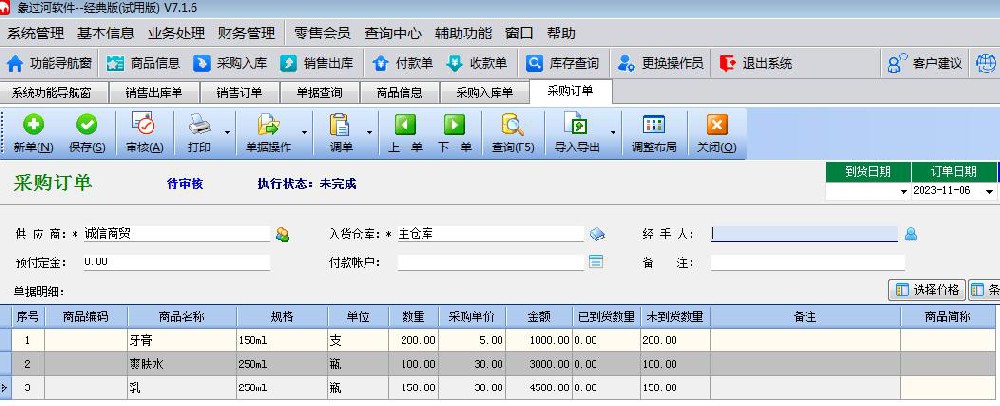Image resolution: width=1000 pixels, height=406 pixels.
Task: Click 查询(F5) search icon
Action: pyautogui.click(x=512, y=124)
